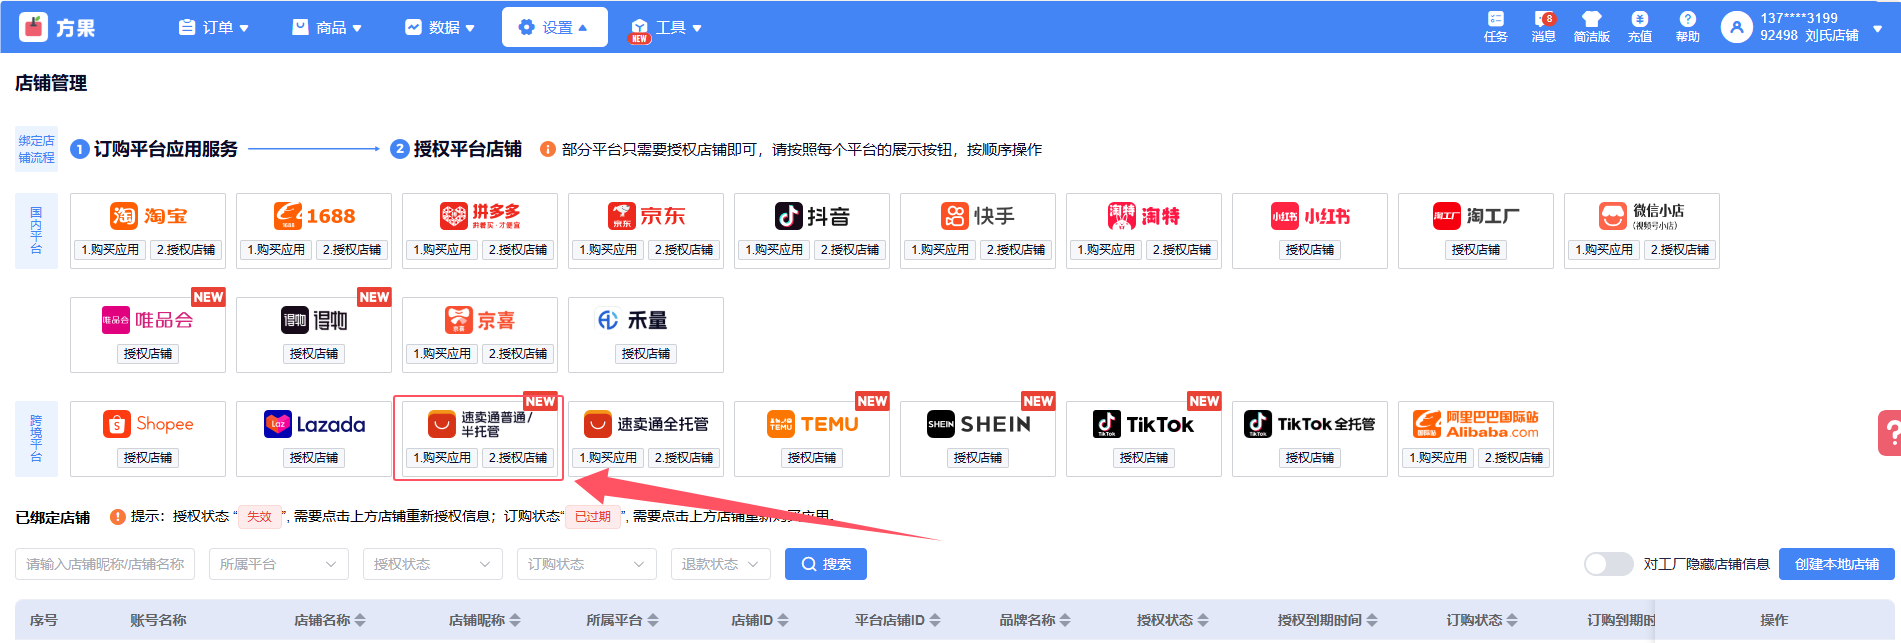Expand the 所属平台 dropdown
The image size is (1901, 643).
click(x=278, y=564)
